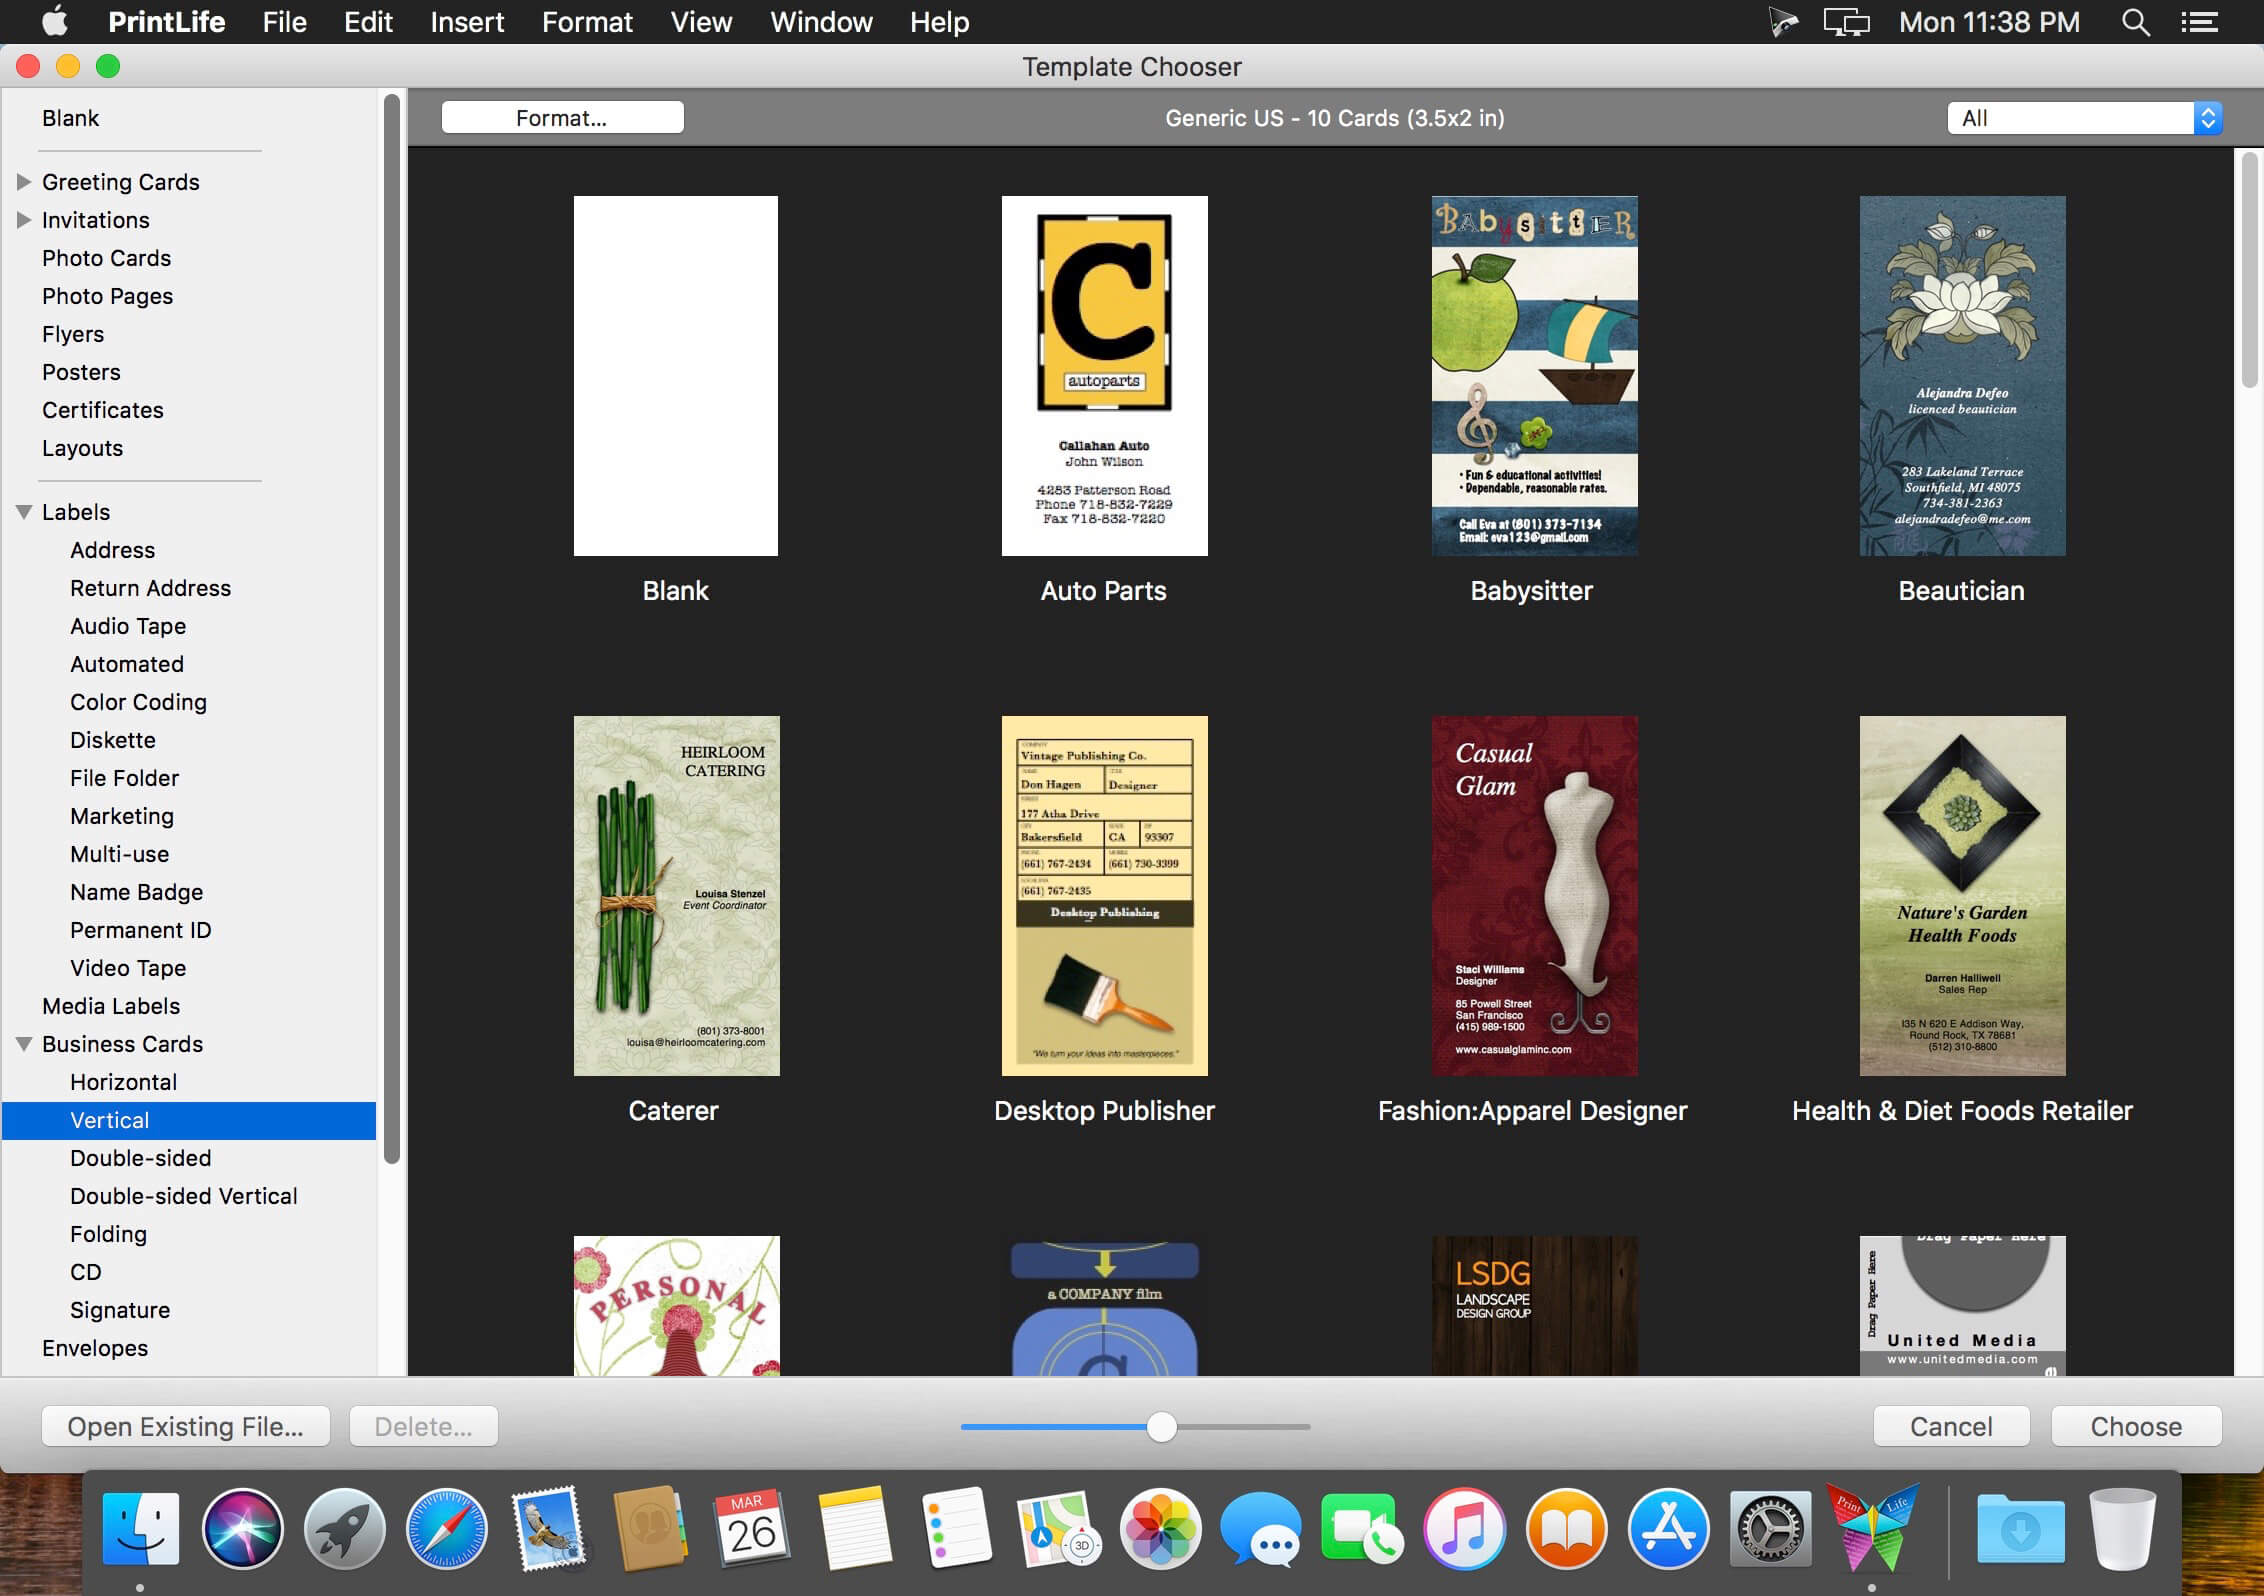Open Notification Center list icon
This screenshot has height=1596, width=2264.
pyautogui.click(x=2200, y=22)
